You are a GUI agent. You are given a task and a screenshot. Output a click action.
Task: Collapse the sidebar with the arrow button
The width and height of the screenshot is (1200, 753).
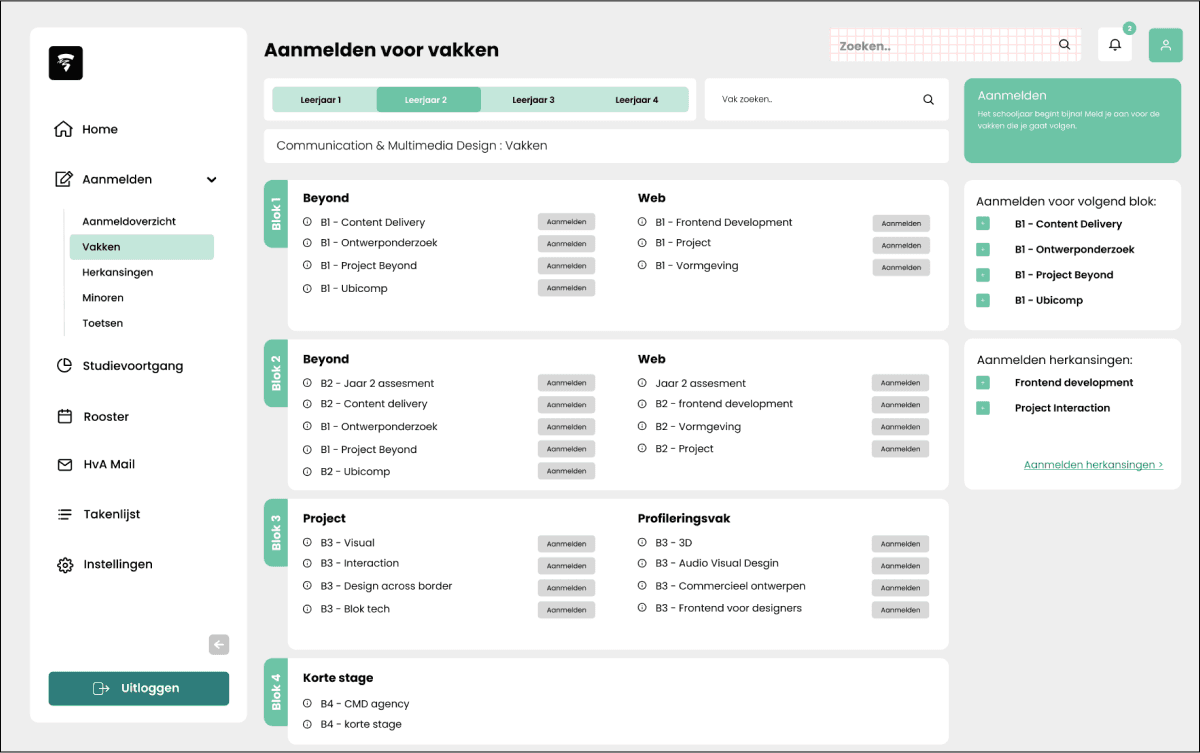[x=219, y=645]
